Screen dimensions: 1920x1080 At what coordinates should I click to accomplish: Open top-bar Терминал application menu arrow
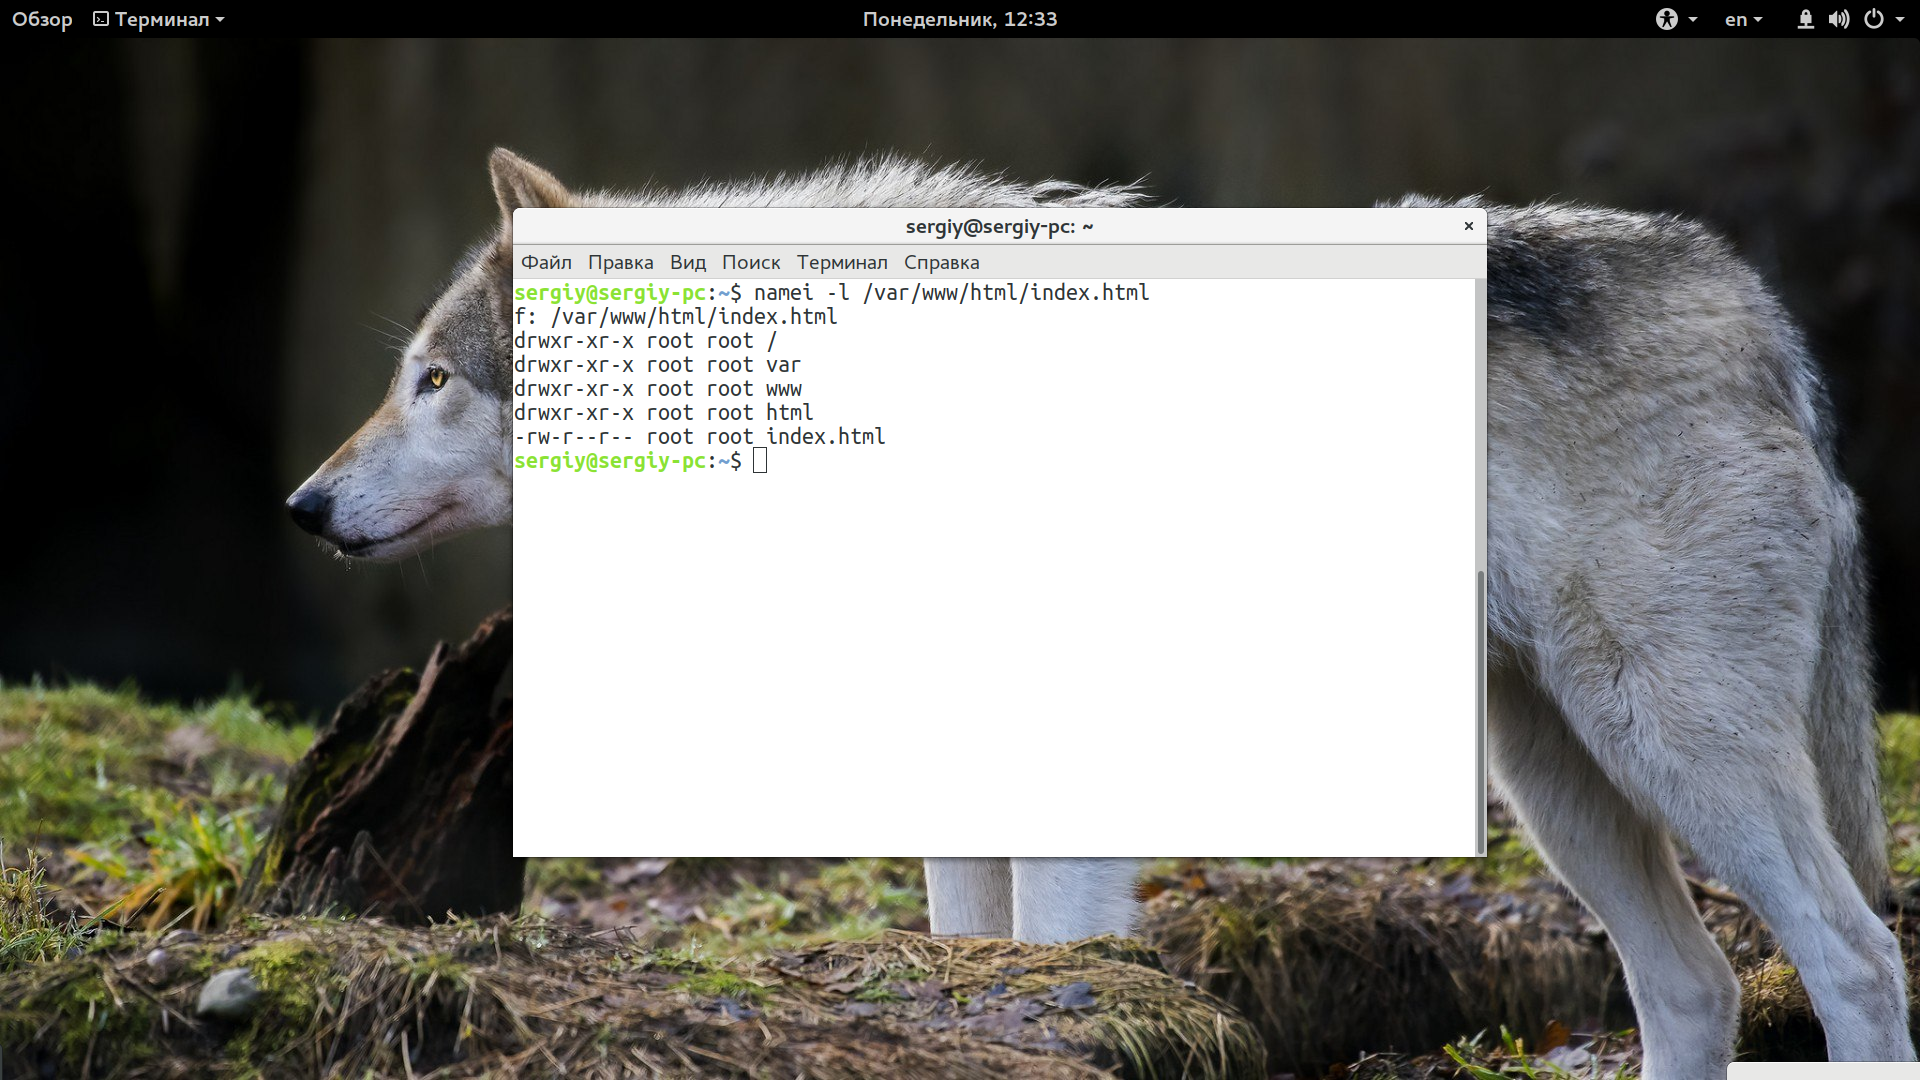(220, 20)
